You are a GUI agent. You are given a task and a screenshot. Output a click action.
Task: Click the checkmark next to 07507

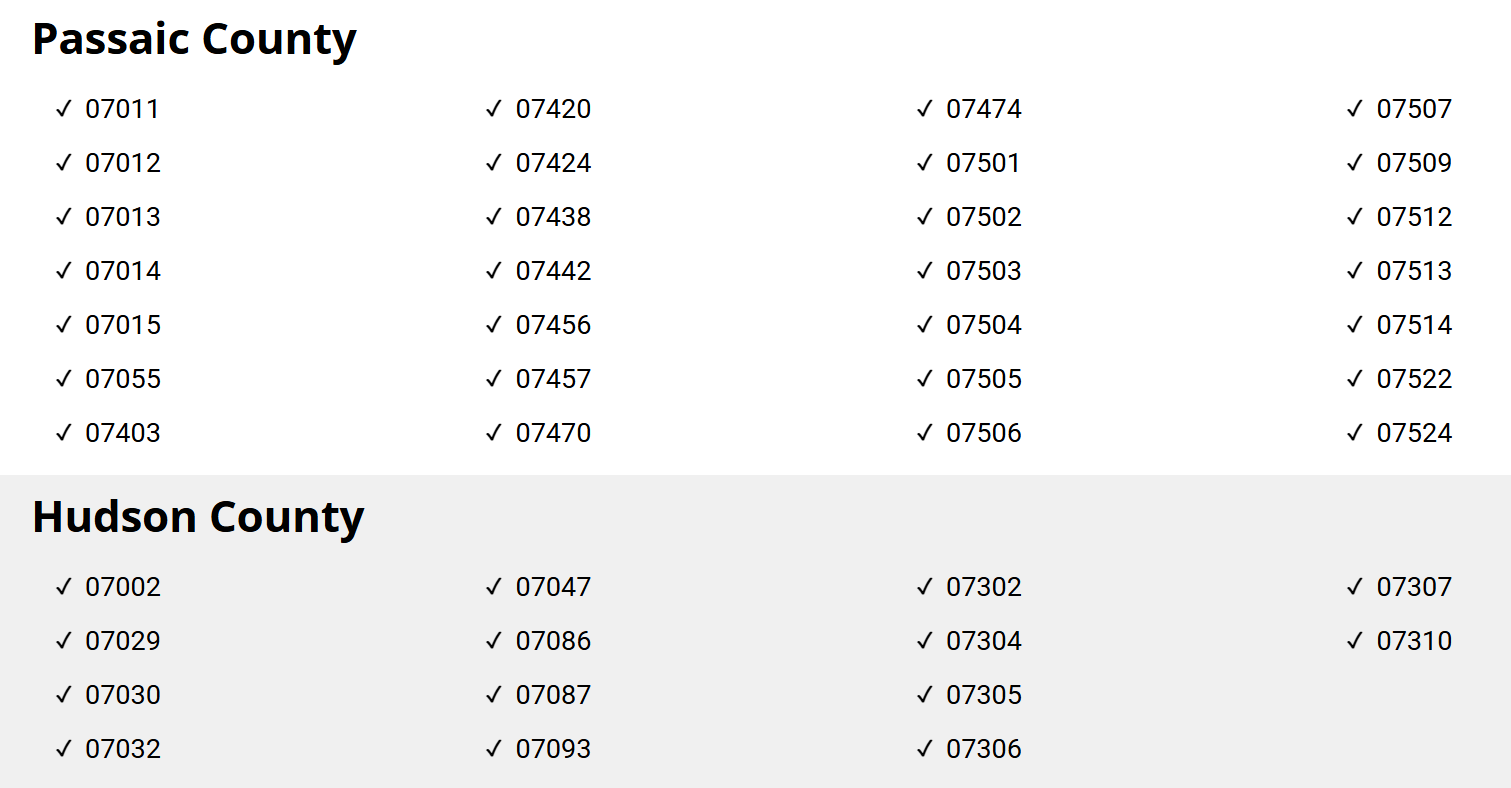tap(1355, 109)
